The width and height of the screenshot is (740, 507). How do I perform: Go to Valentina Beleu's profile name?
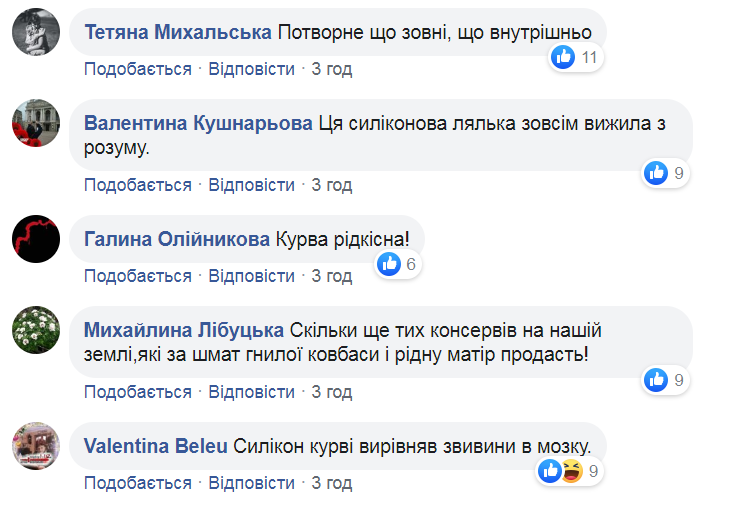point(156,445)
